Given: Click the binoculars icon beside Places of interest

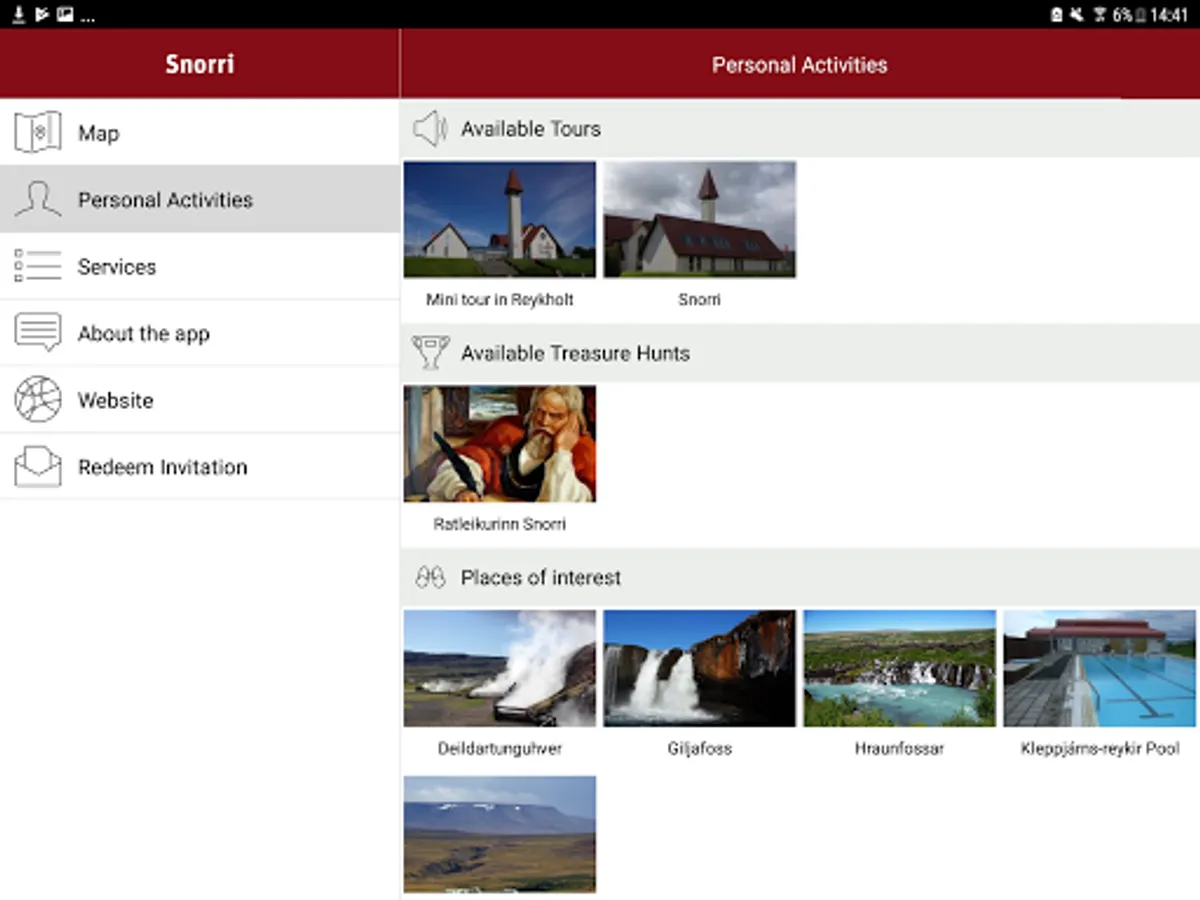Looking at the screenshot, I should coord(430,577).
